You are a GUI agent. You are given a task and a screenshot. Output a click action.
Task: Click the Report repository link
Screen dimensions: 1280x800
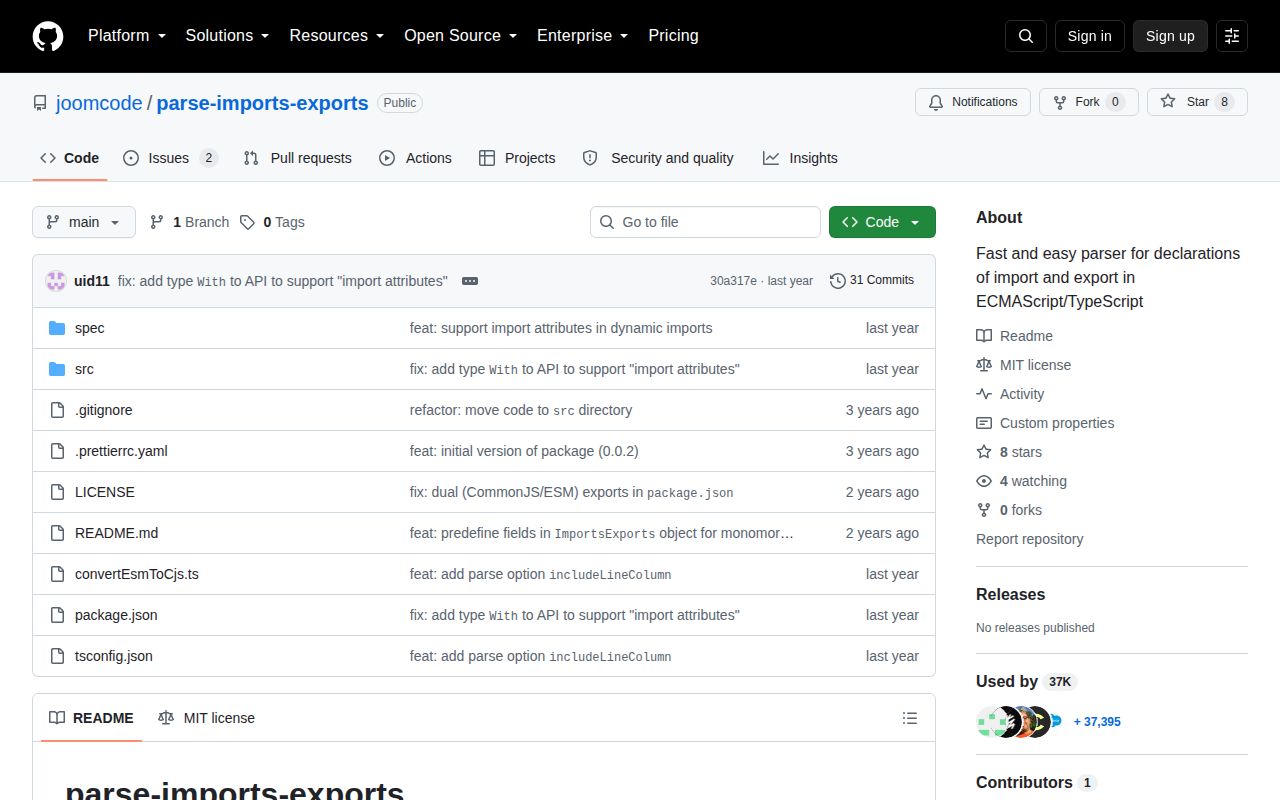[1030, 539]
